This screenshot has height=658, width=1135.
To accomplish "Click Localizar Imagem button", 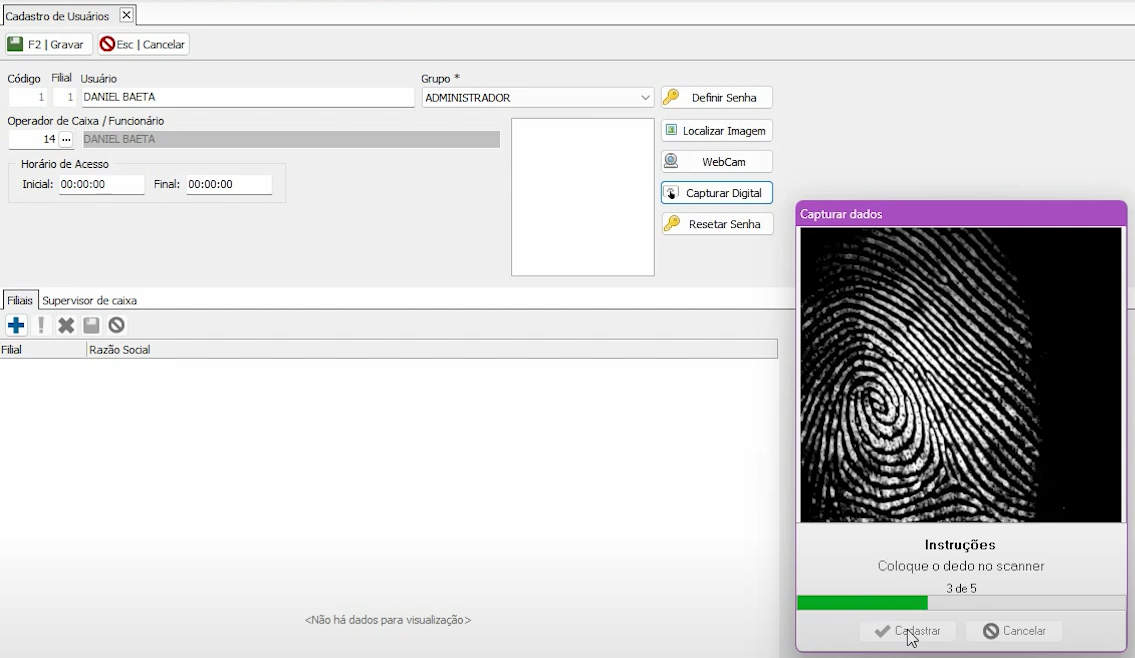I will point(716,131).
